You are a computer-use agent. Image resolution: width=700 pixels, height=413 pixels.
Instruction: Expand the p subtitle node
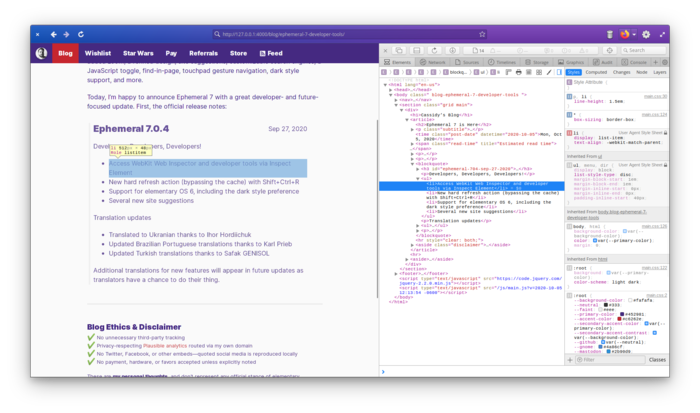(412, 129)
